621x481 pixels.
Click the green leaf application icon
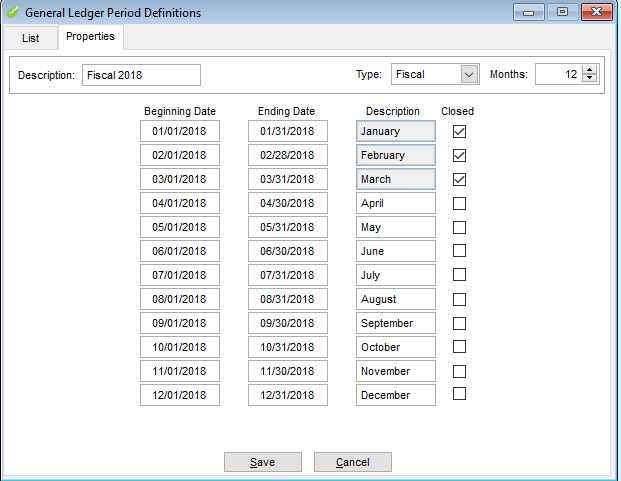tap(13, 13)
